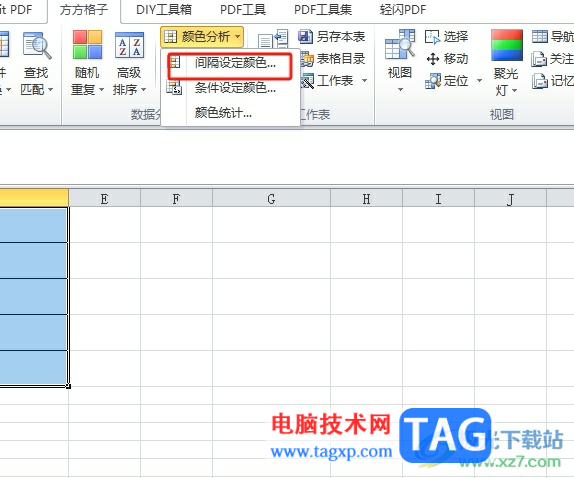Expand the 随机重复 dropdown arrow

click(x=101, y=89)
